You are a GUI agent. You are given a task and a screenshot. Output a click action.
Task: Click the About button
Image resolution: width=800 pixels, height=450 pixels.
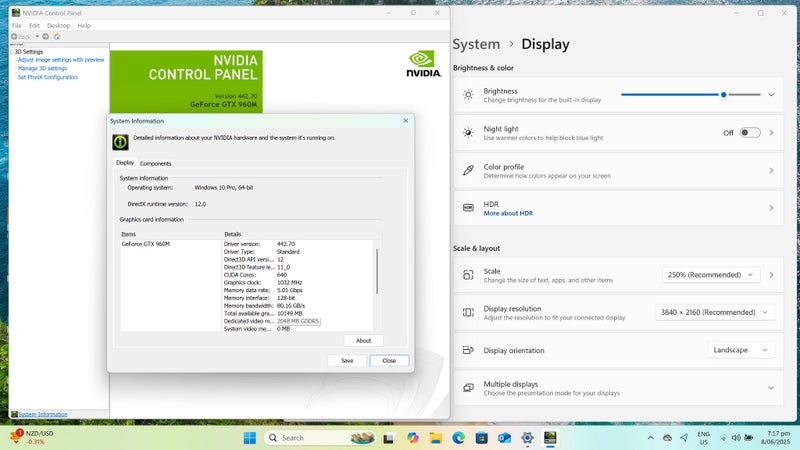pyautogui.click(x=363, y=341)
